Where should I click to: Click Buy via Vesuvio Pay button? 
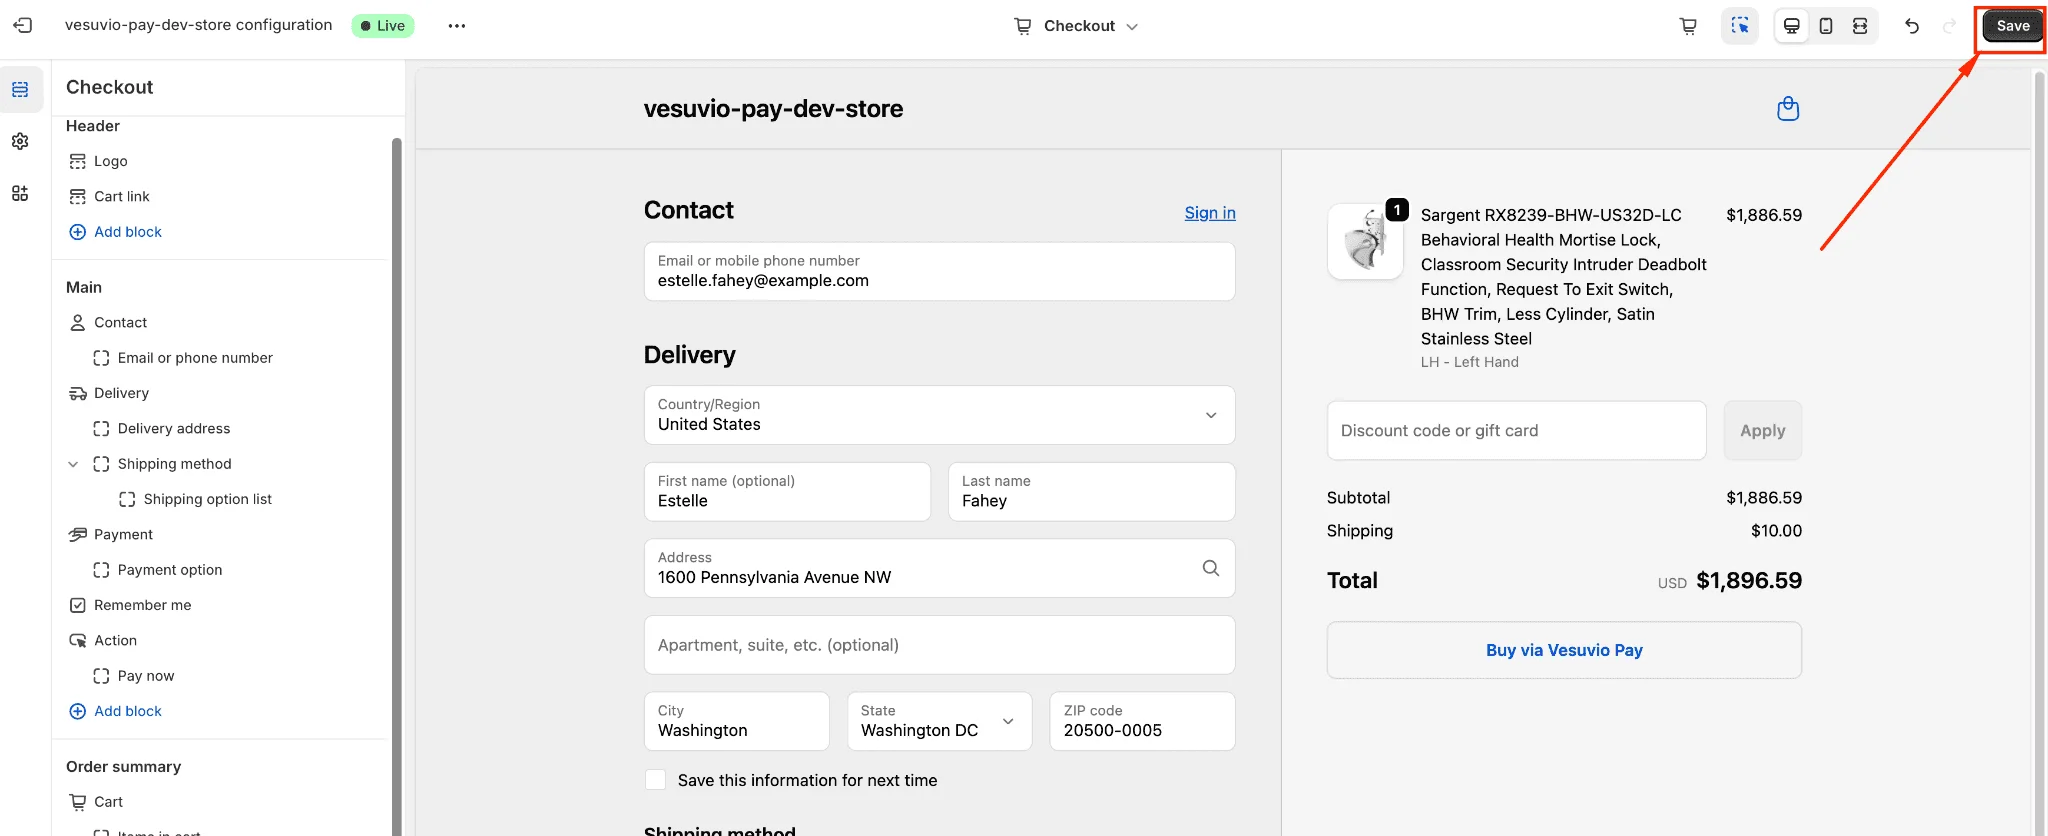pos(1564,650)
